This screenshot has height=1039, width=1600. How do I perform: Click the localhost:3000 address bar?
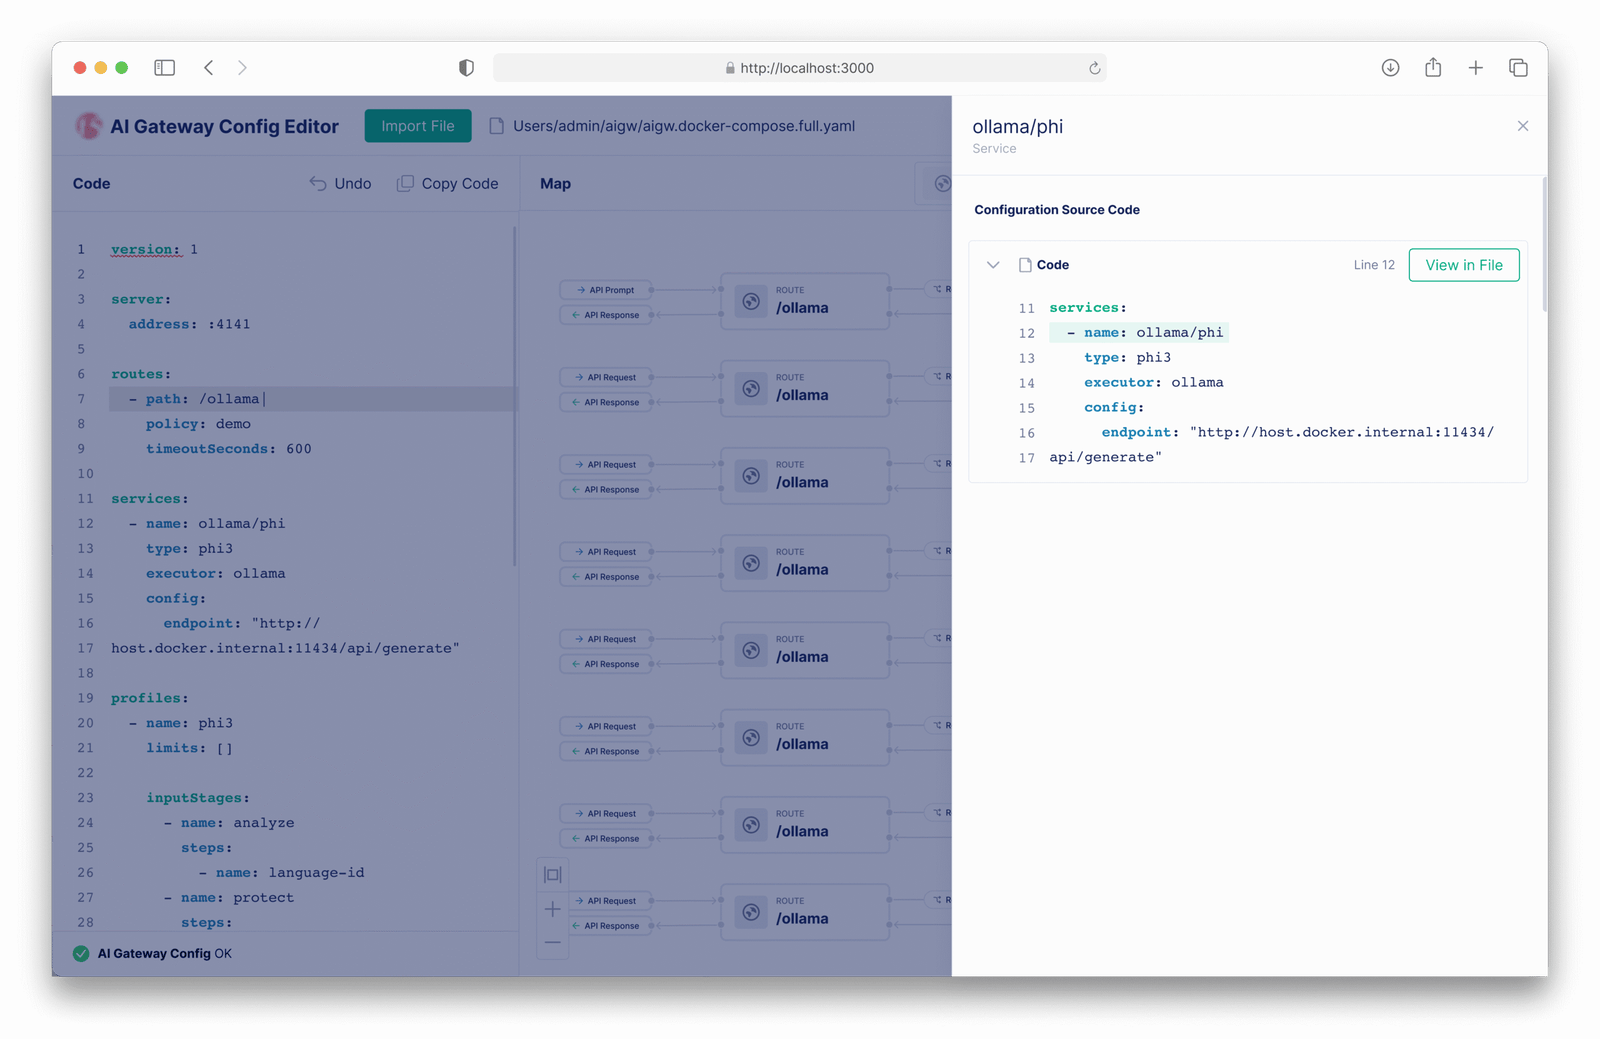point(800,68)
